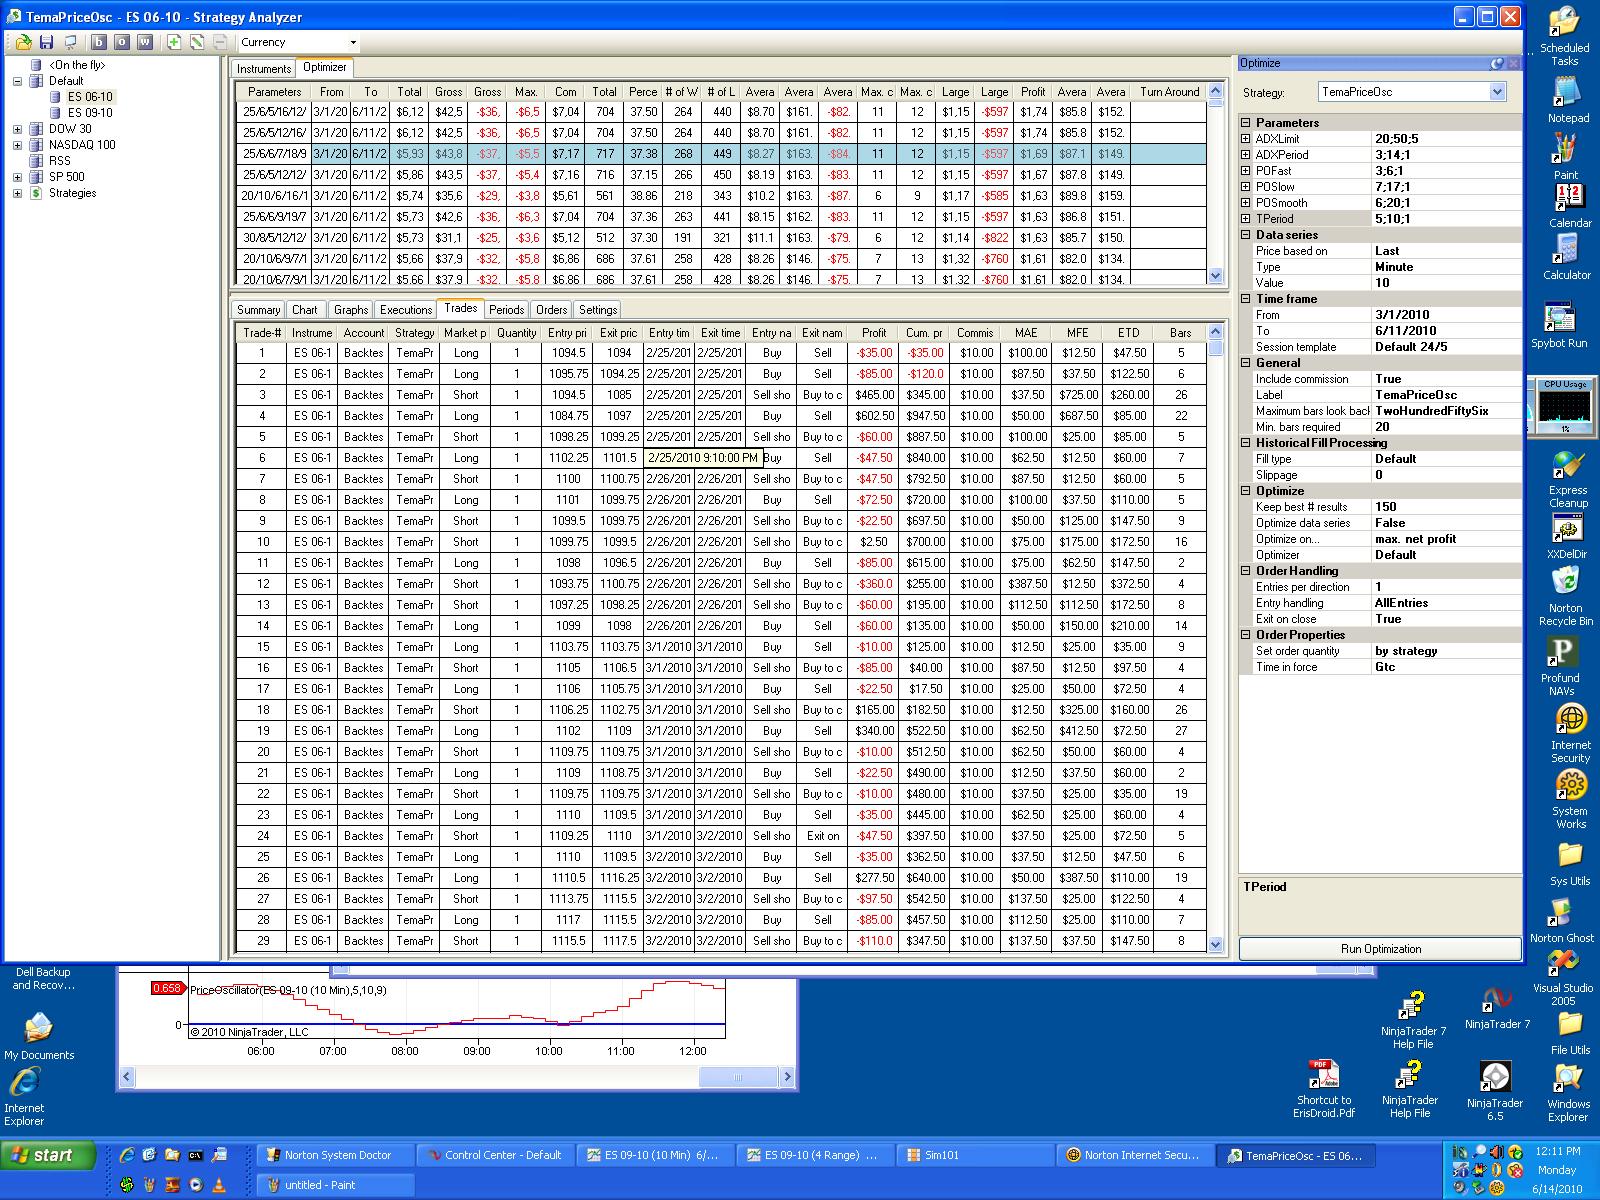Expand the ADXLimit parameter
This screenshot has width=1600, height=1200.
click(1246, 139)
